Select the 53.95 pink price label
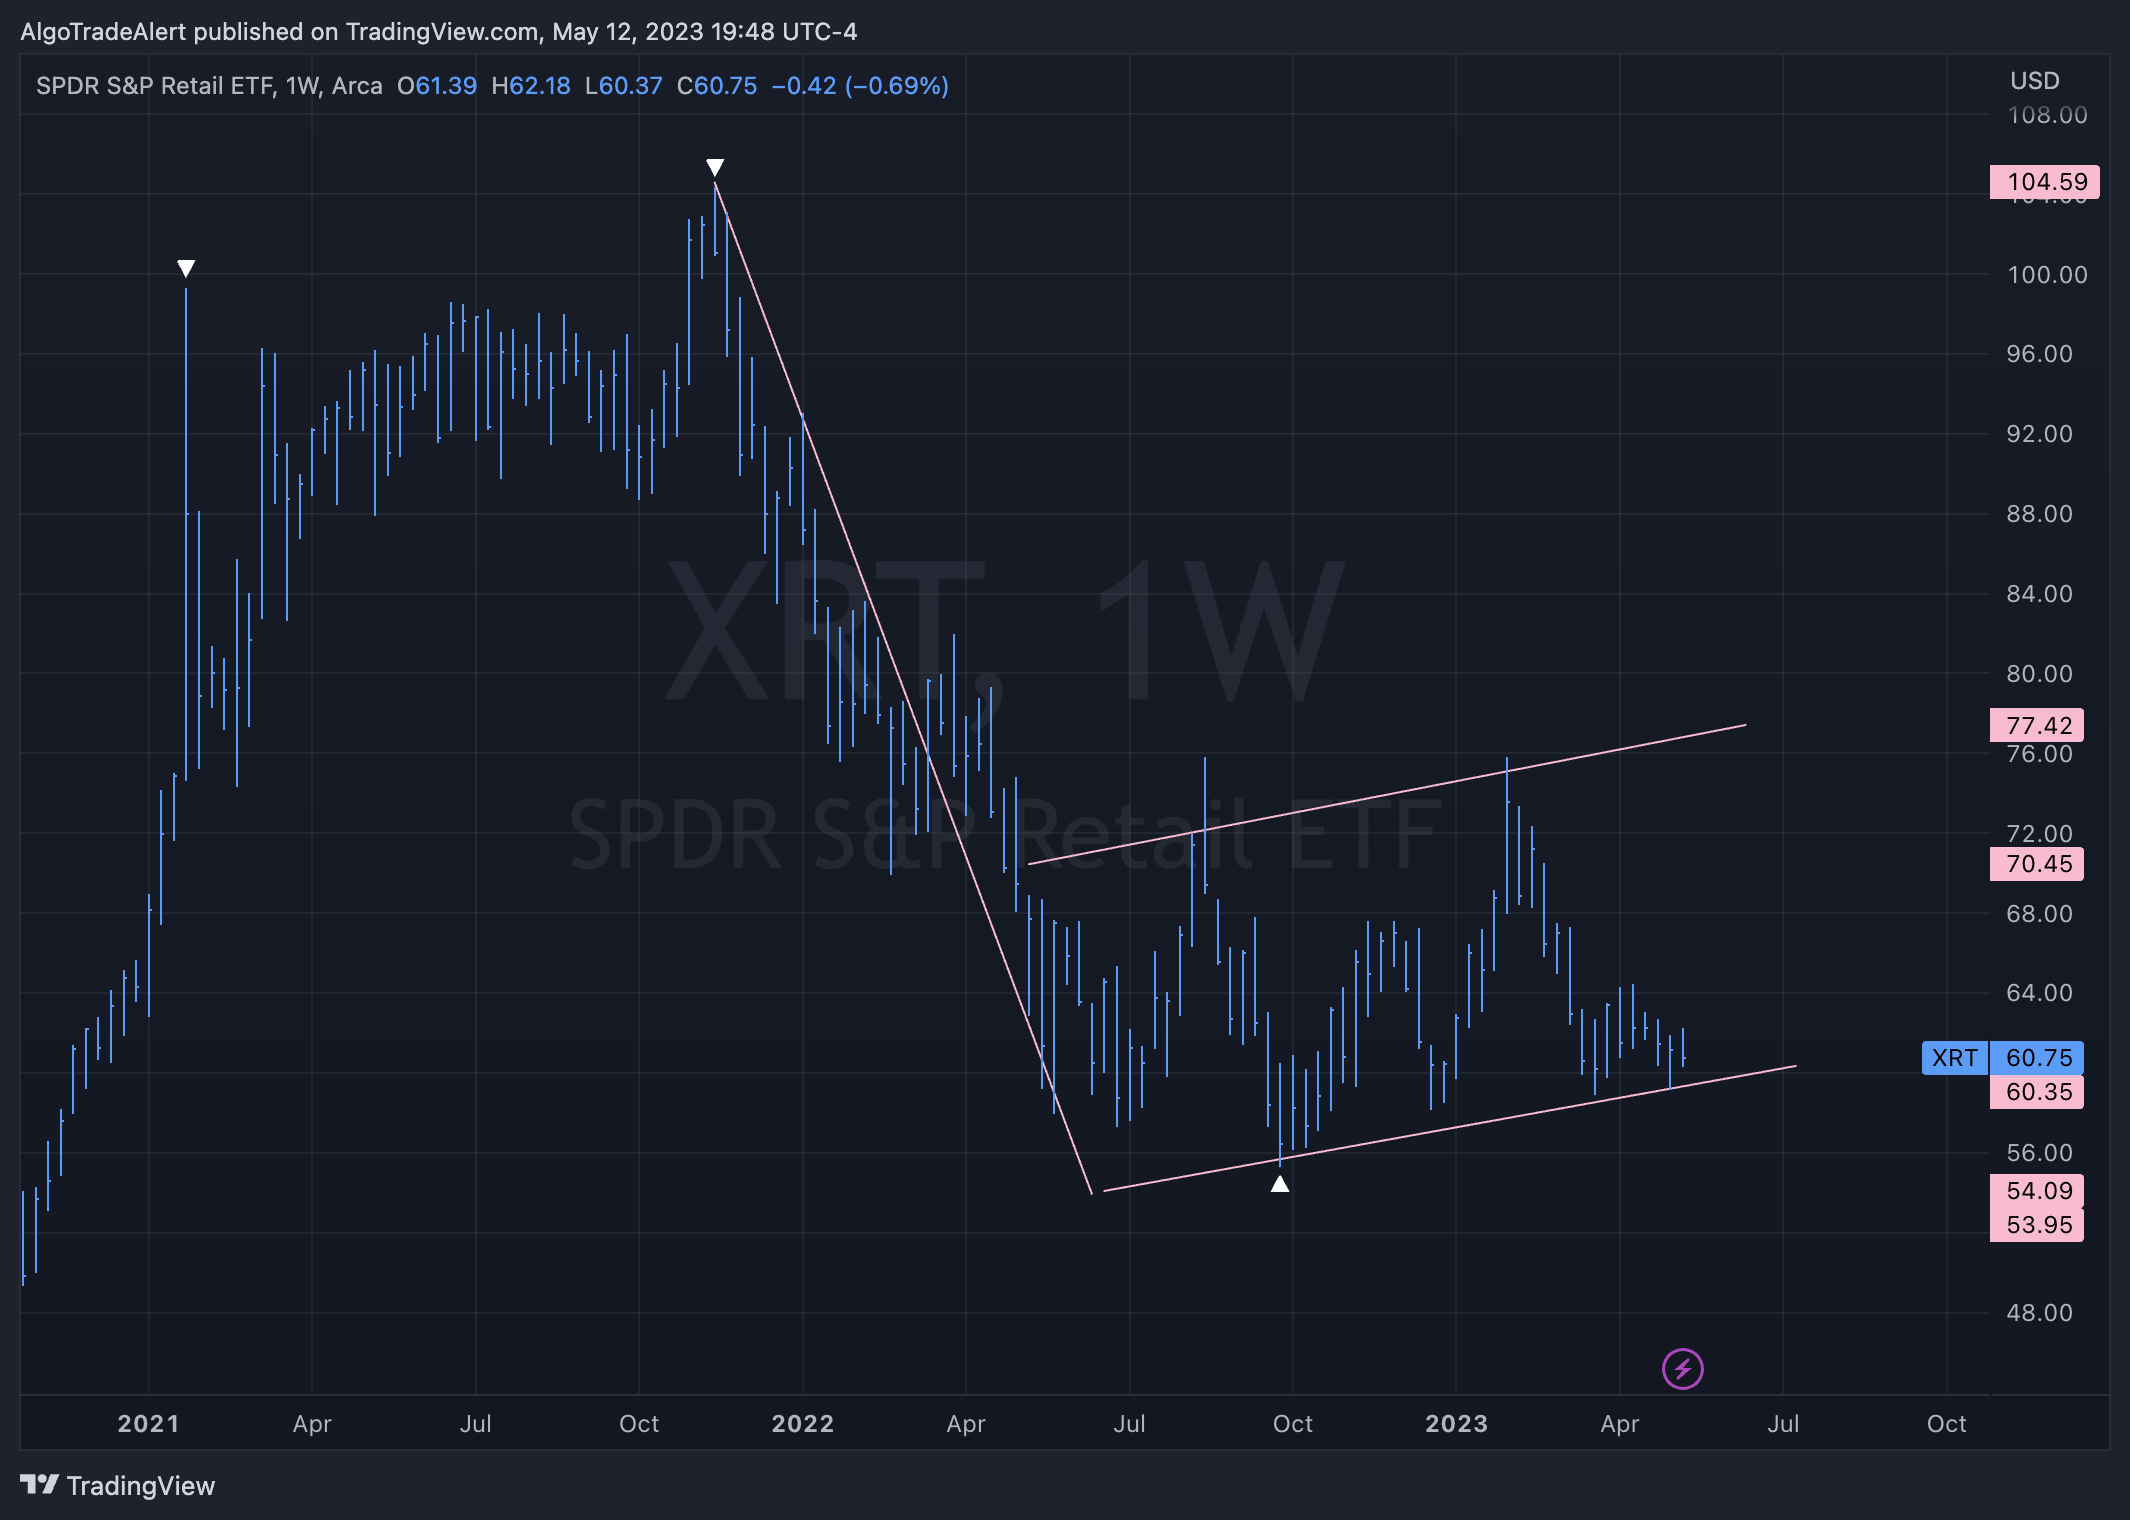Viewport: 2130px width, 1520px height. (x=2037, y=1225)
